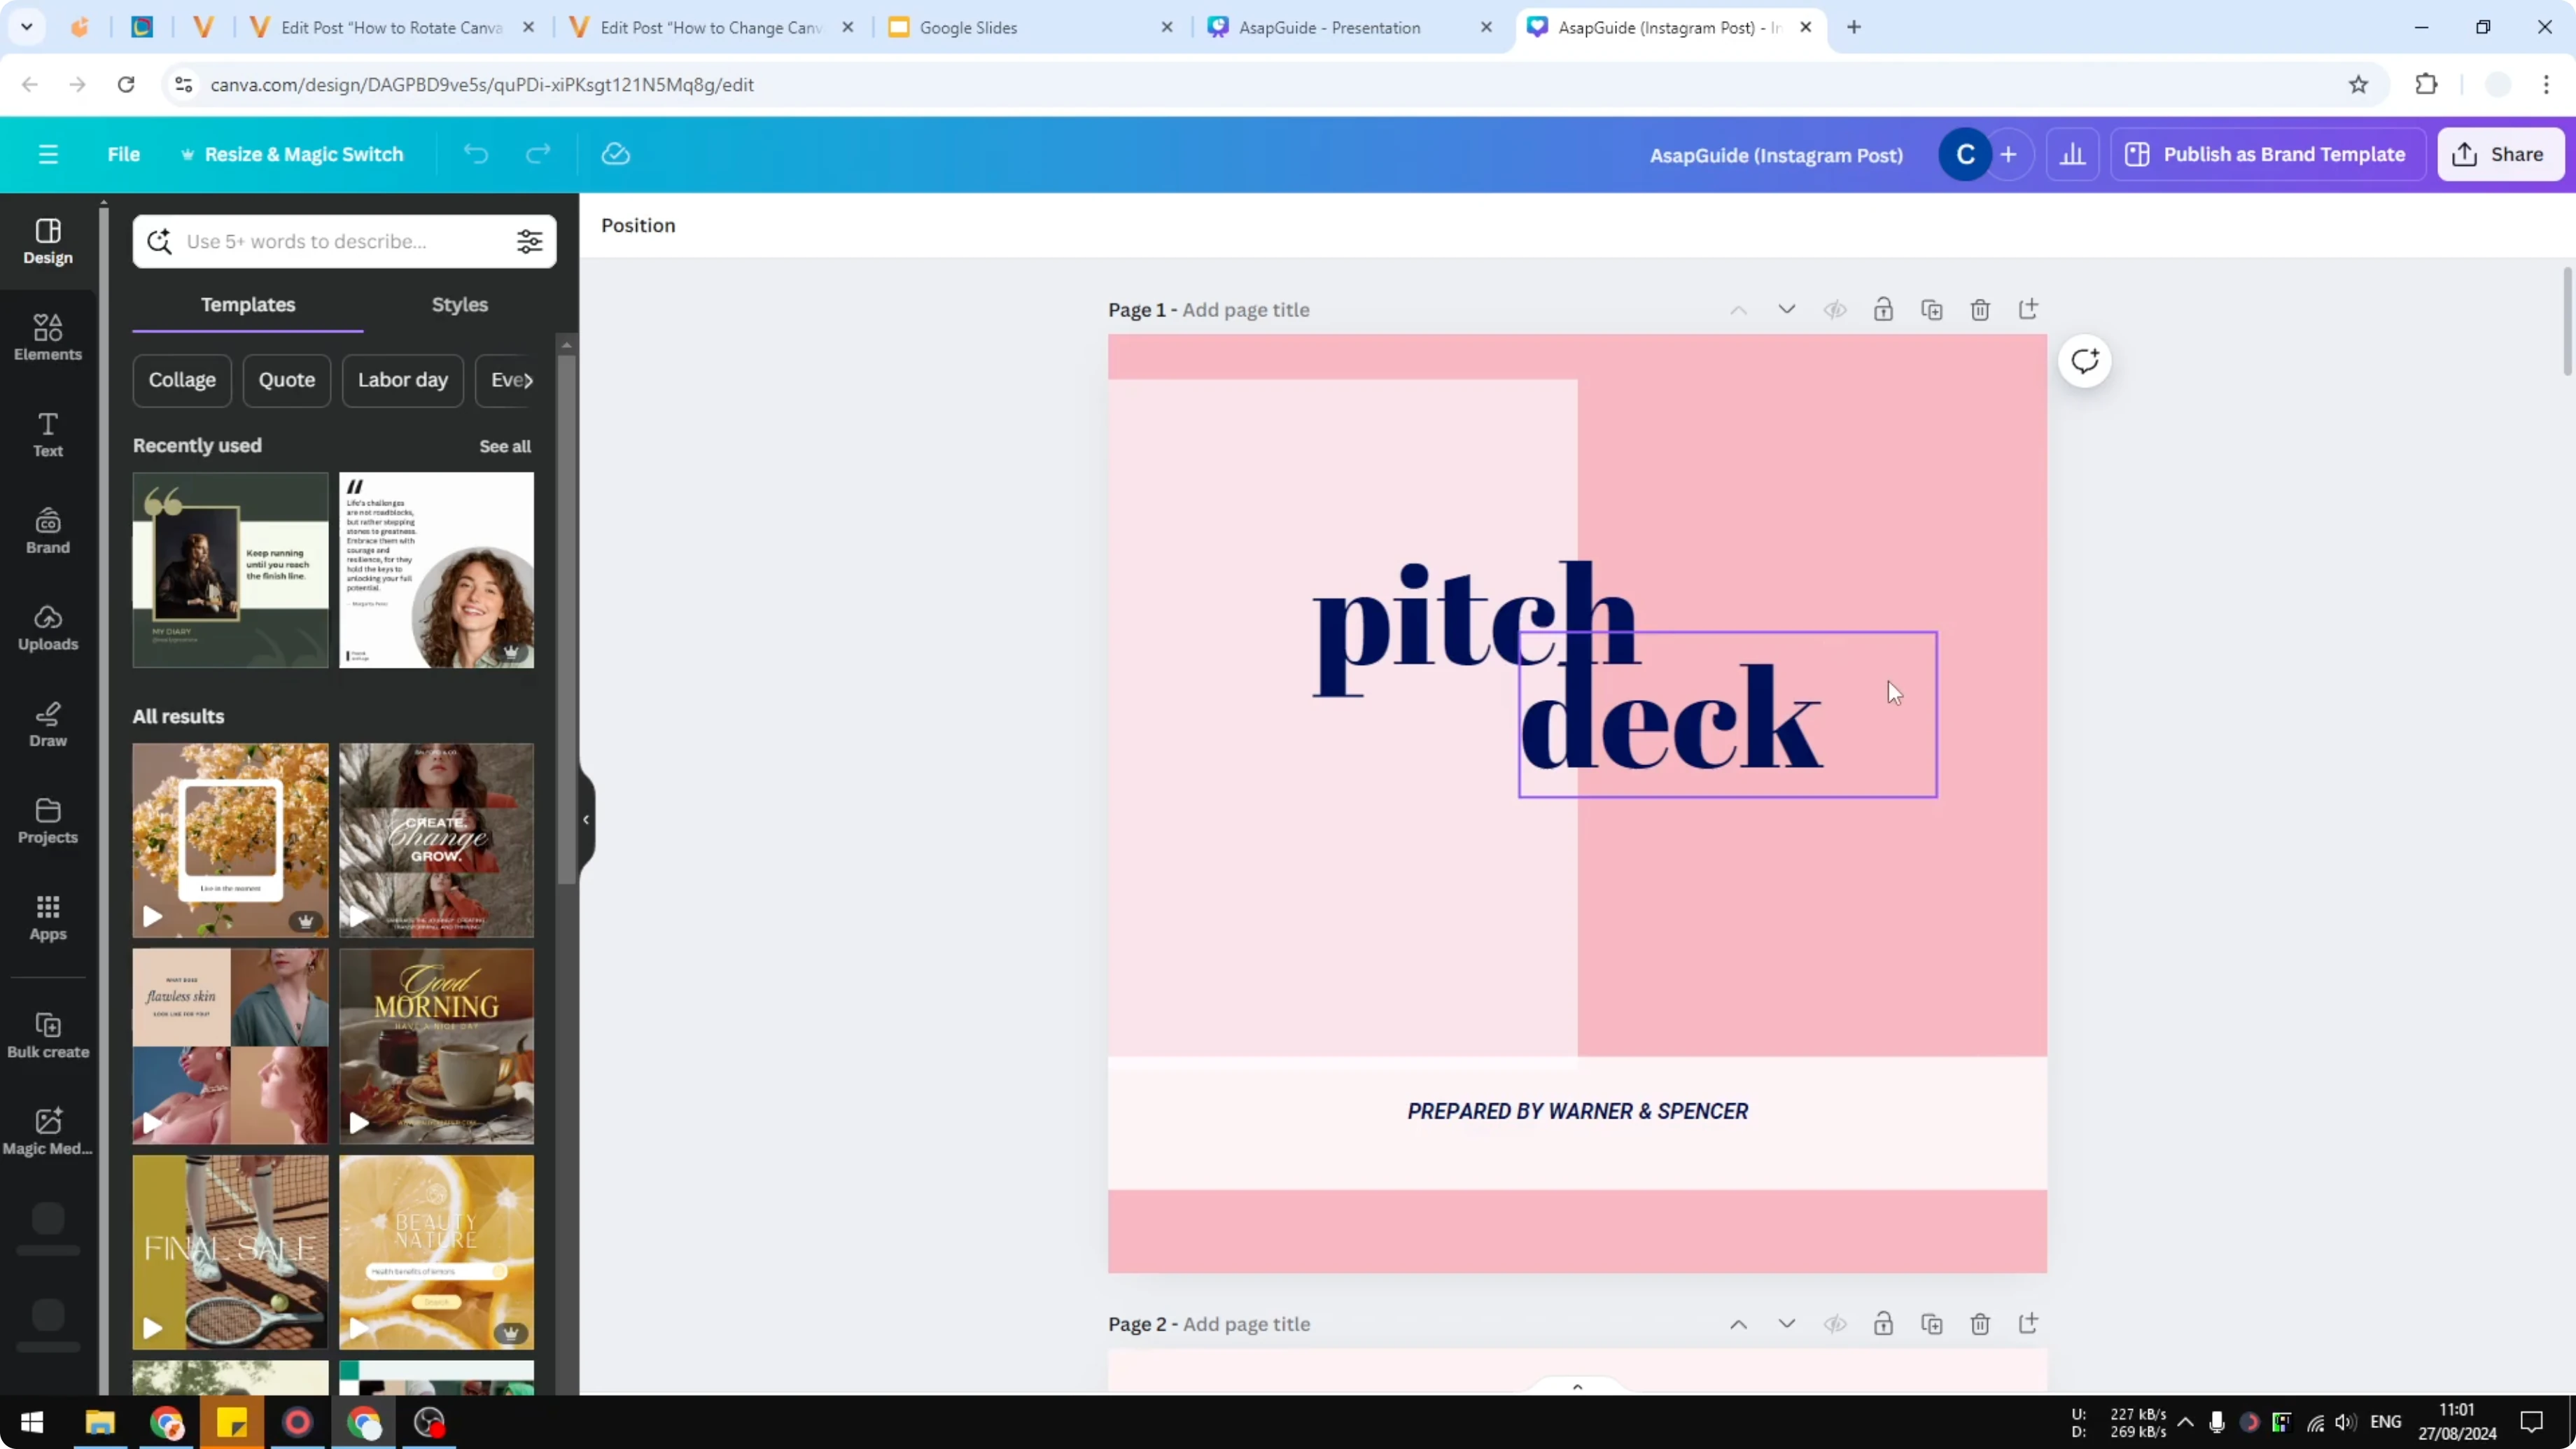Click the templates panel scrollbar
2576x1449 pixels.
click(x=566, y=620)
